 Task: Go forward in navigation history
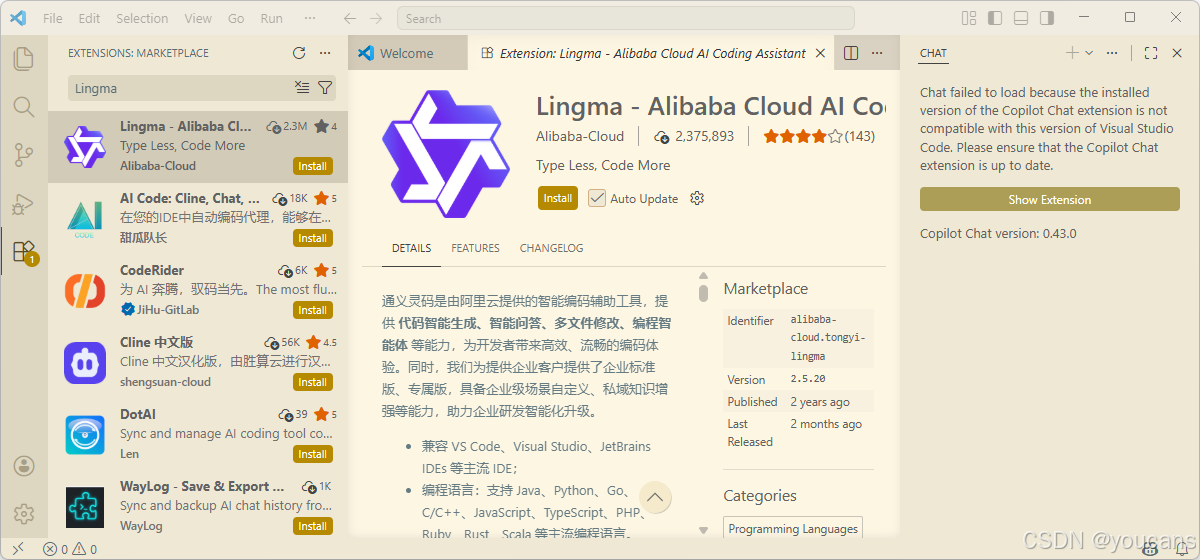point(376,18)
